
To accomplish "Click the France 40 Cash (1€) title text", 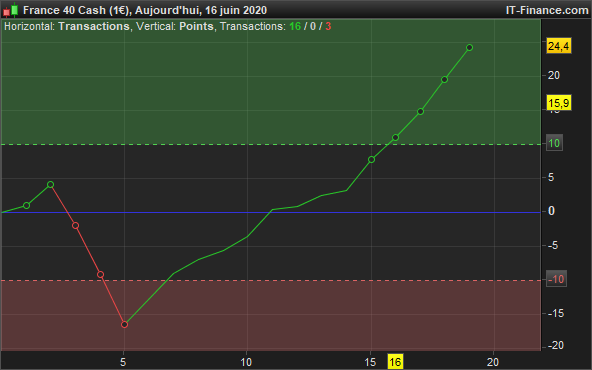I will click(77, 10).
